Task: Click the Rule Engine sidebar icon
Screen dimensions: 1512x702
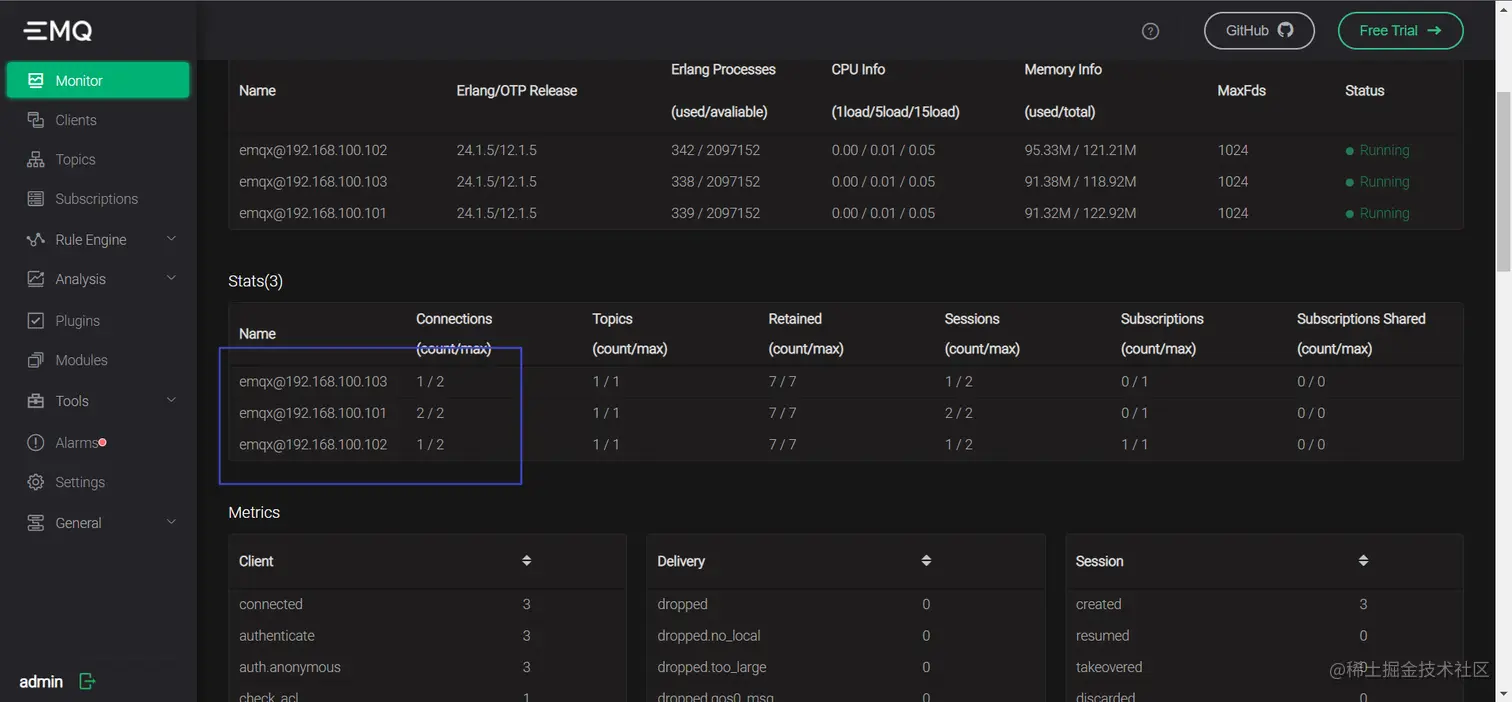Action: [x=36, y=240]
